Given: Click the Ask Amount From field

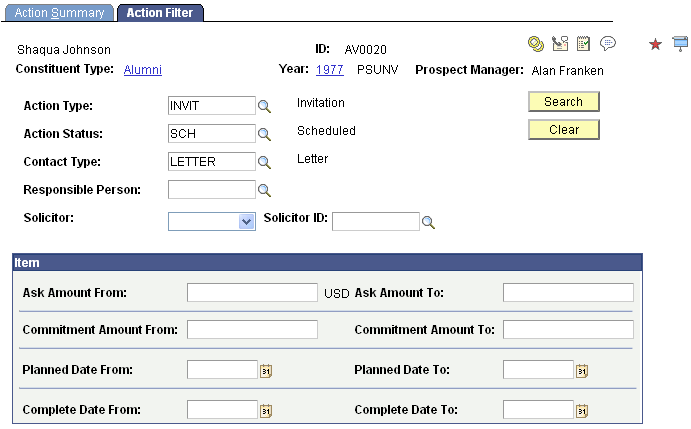Looking at the screenshot, I should click(x=252, y=293).
